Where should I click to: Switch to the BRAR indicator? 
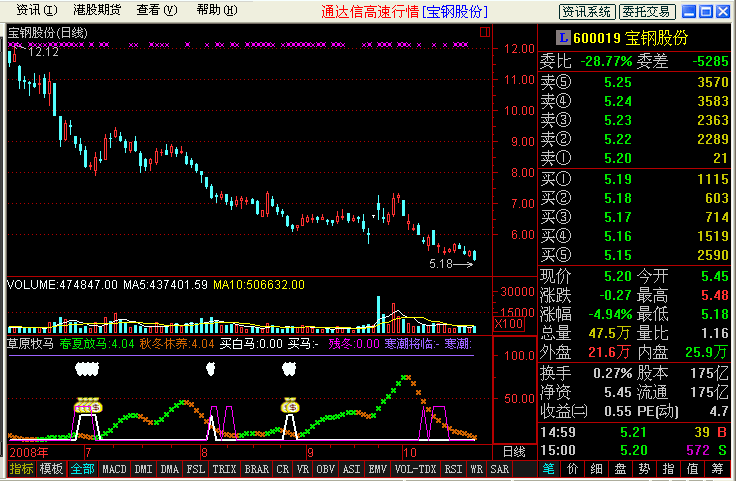click(x=256, y=469)
